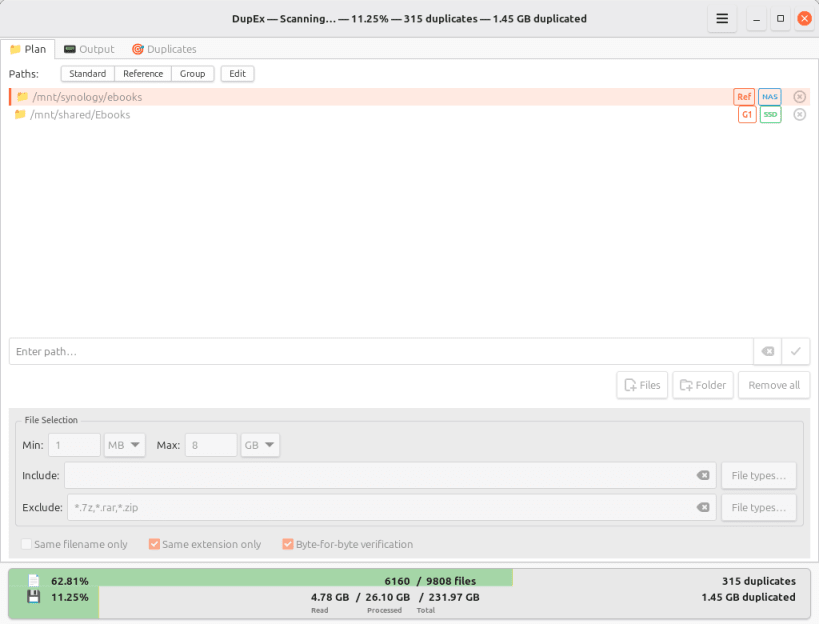Click the 231.97 GB Total value
The image size is (819, 624).
(x=453, y=597)
